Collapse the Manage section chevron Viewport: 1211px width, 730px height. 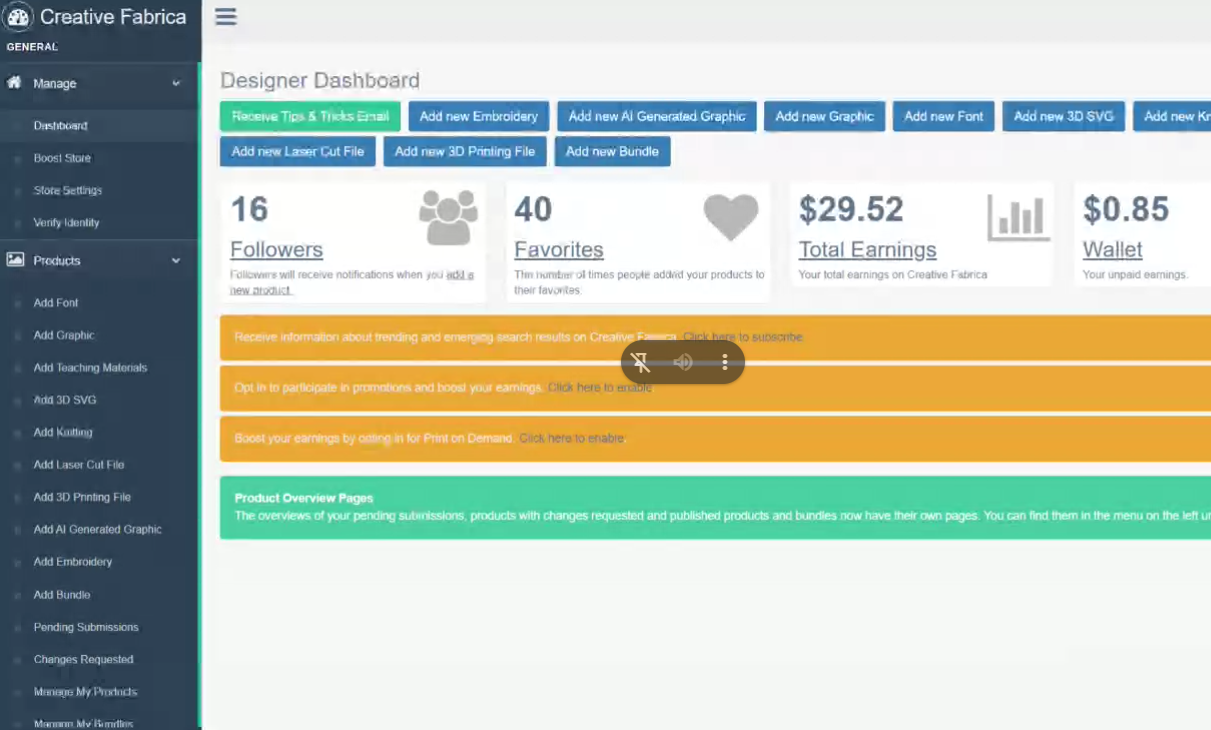[x=176, y=83]
